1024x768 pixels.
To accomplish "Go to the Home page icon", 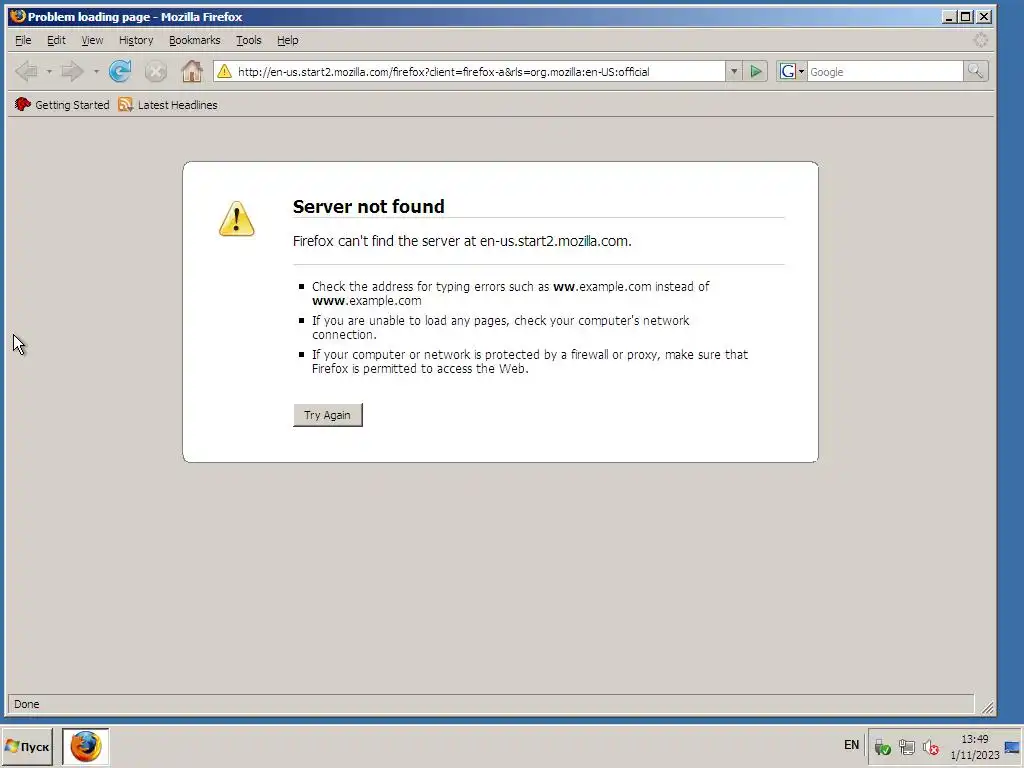I will 191,71.
